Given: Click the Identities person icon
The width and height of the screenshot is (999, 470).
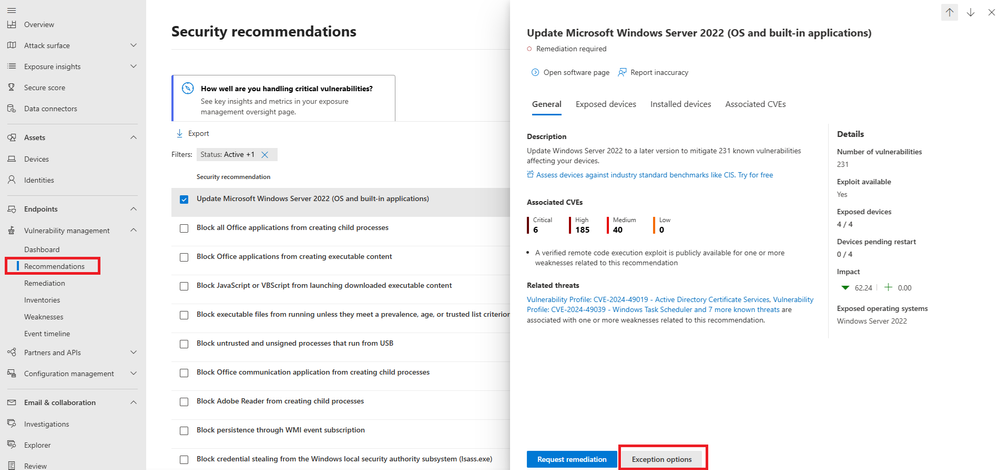Looking at the screenshot, I should [x=11, y=180].
